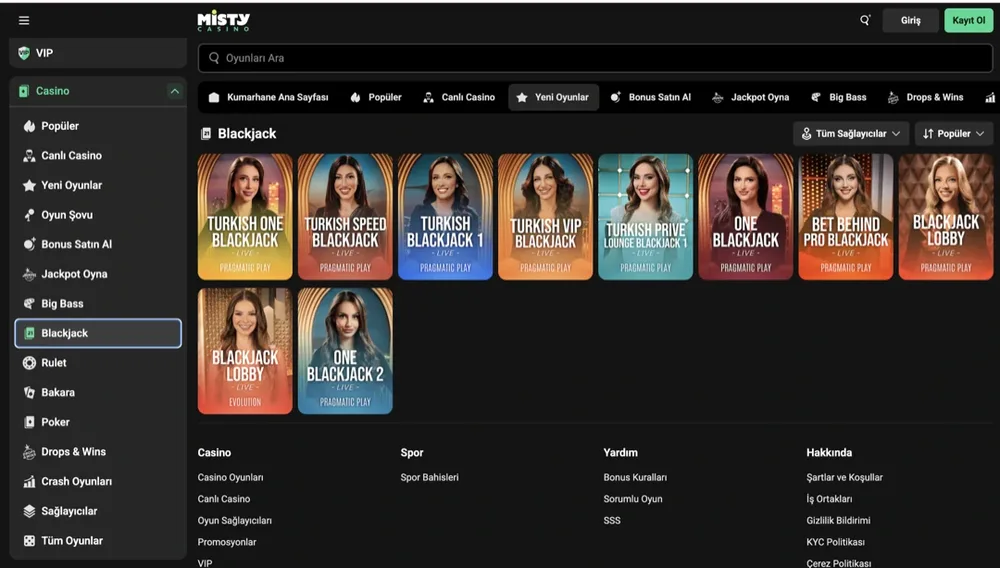Click the VIP shield icon
The height and width of the screenshot is (568, 1000).
tap(24, 53)
